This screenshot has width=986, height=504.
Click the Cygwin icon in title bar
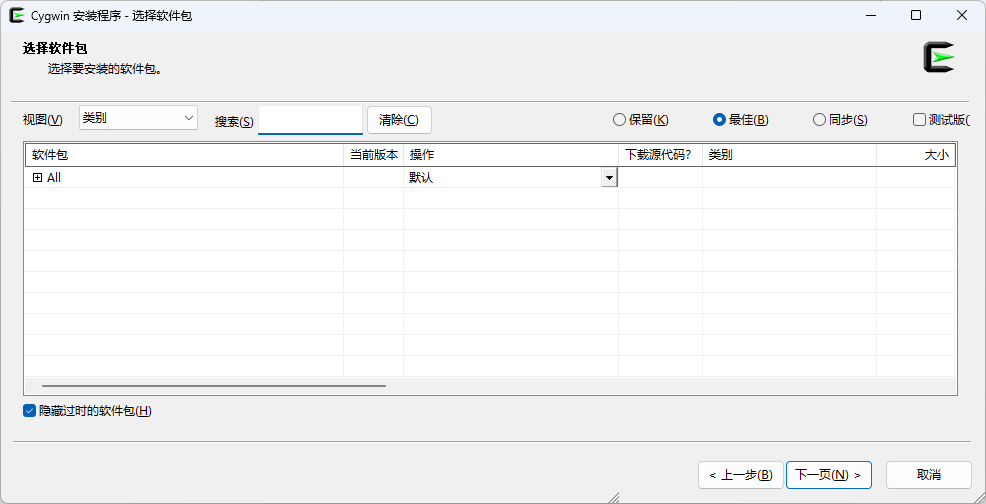[x=17, y=16]
